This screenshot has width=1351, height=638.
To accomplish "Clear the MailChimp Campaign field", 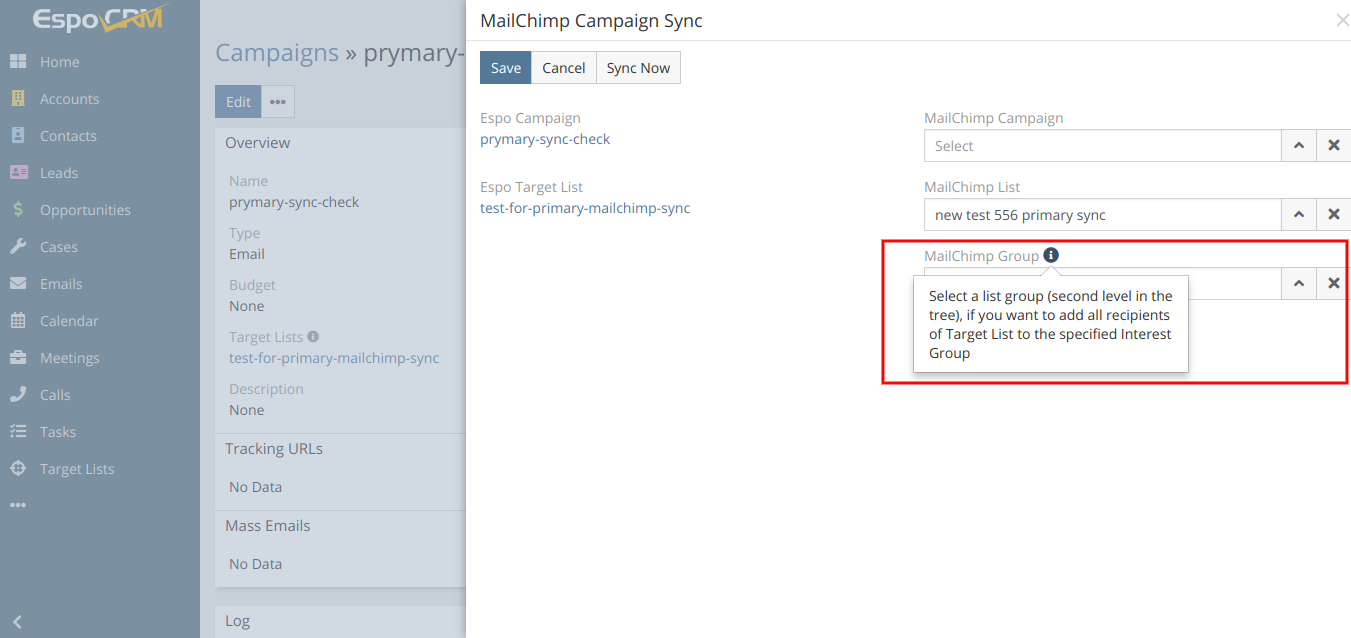I will point(1333,146).
